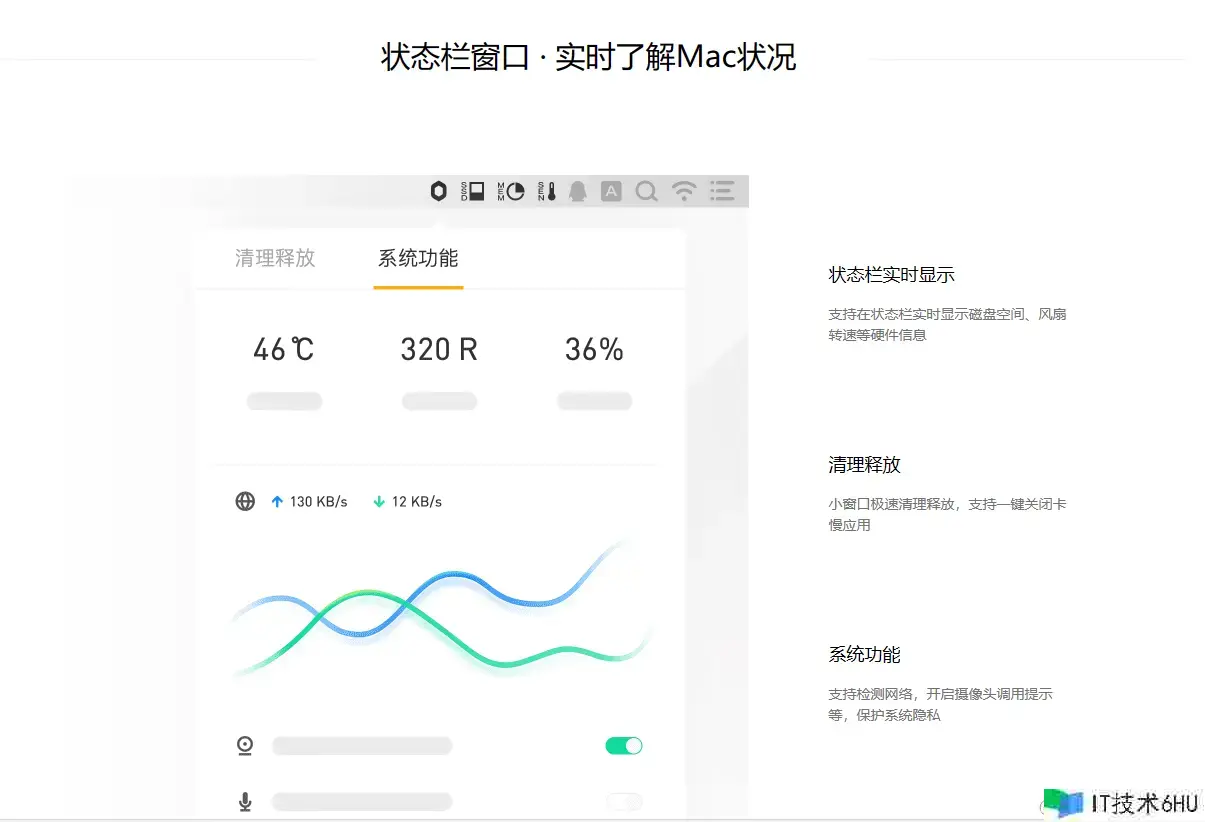
Task: Open the notification center list icon
Action: pyautogui.click(x=722, y=191)
